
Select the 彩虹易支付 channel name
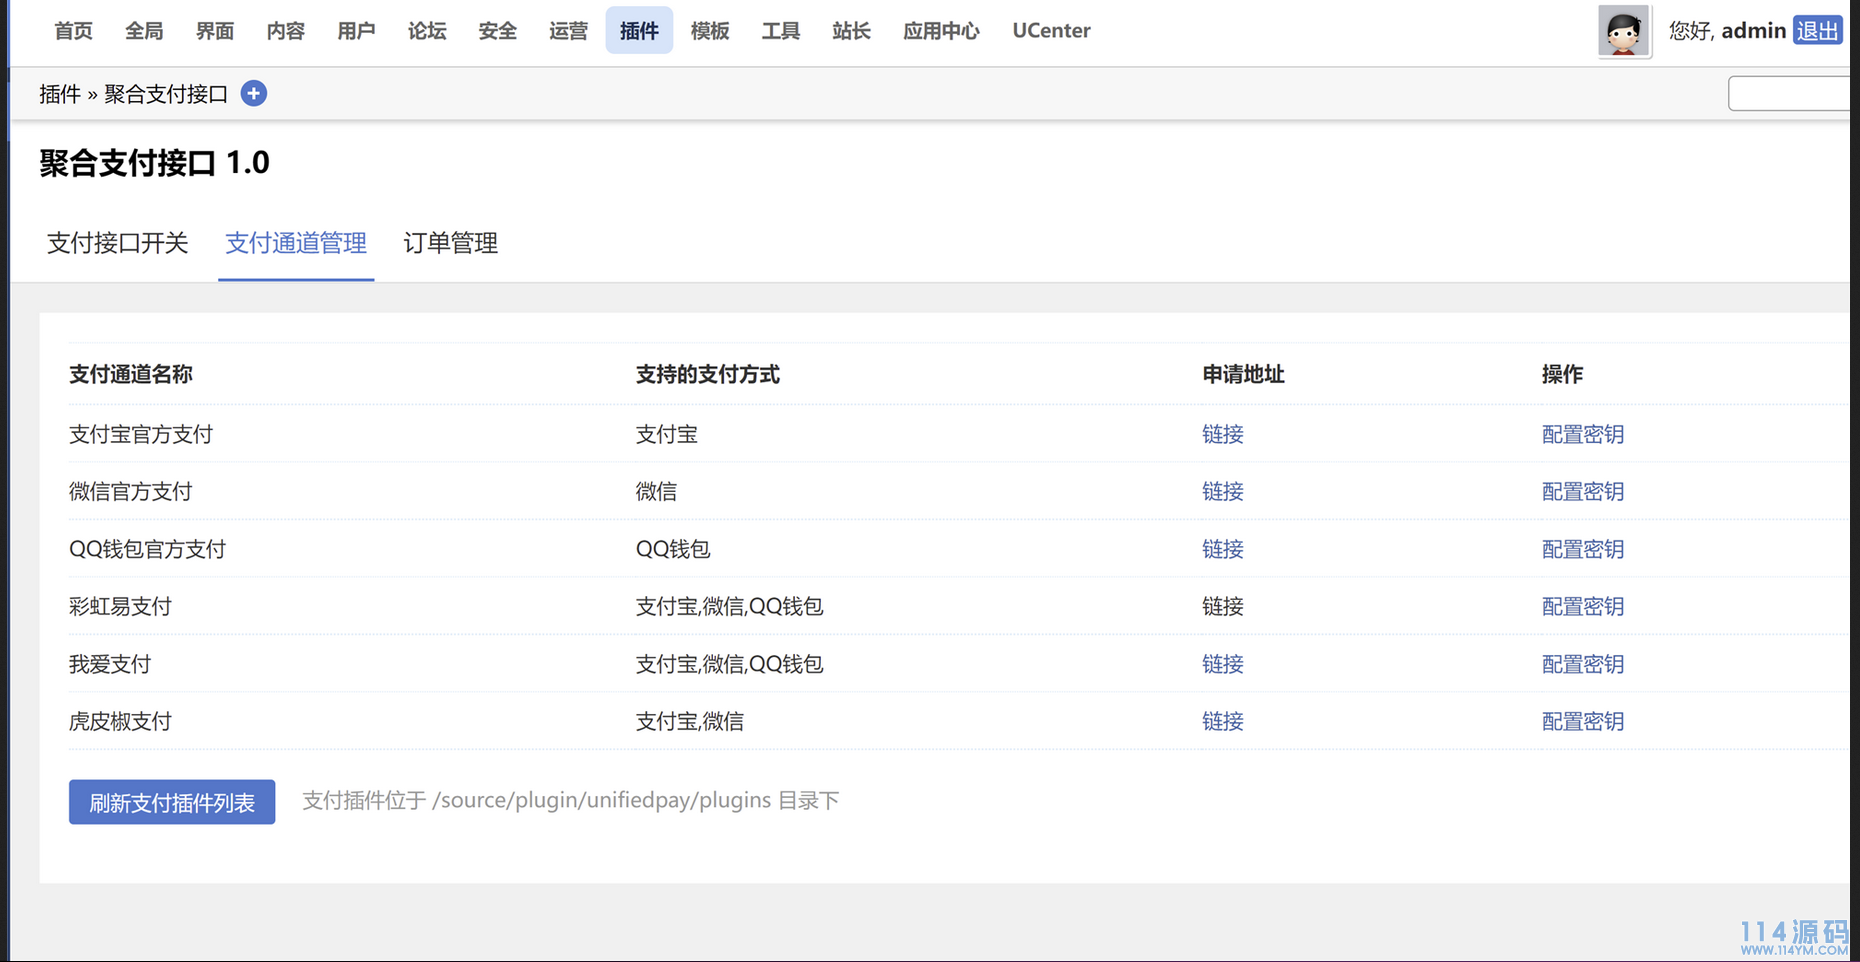click(120, 606)
